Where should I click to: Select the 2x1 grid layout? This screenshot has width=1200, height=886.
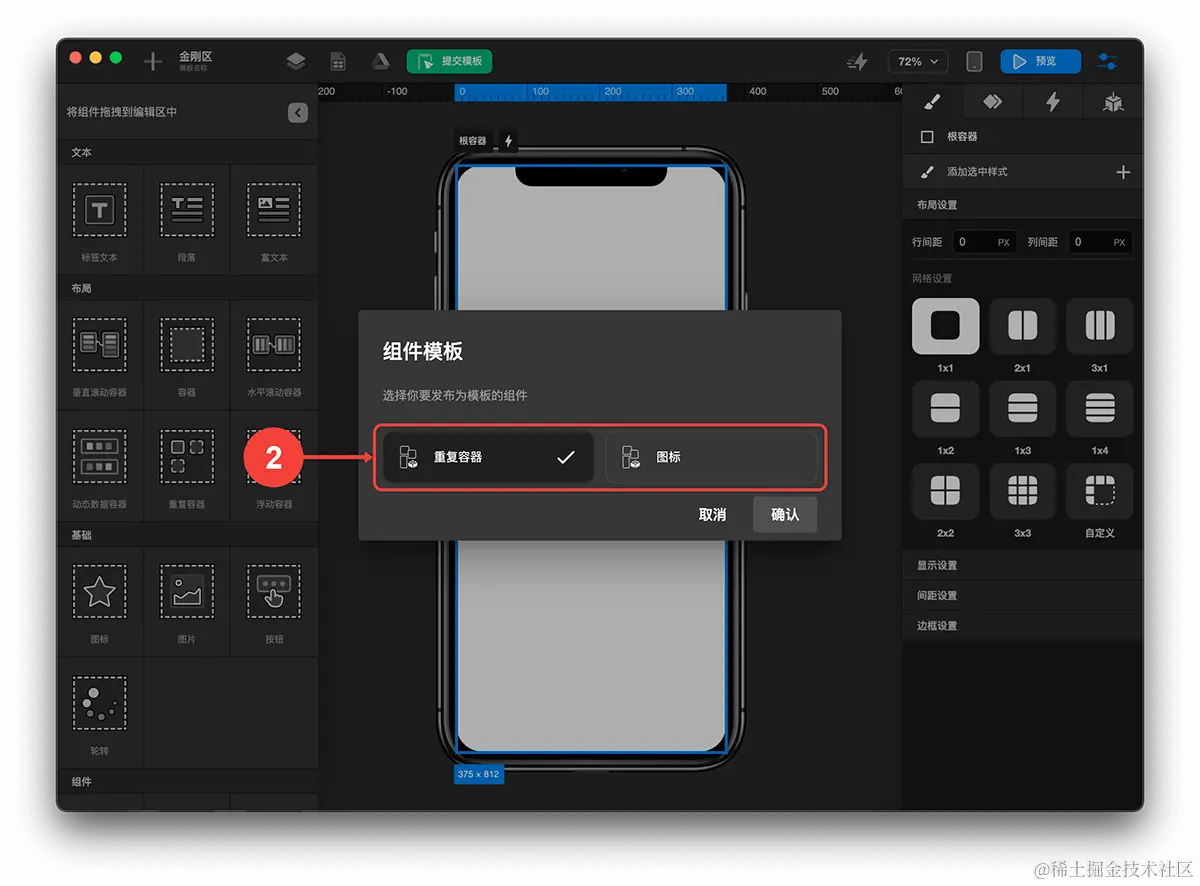(1022, 326)
